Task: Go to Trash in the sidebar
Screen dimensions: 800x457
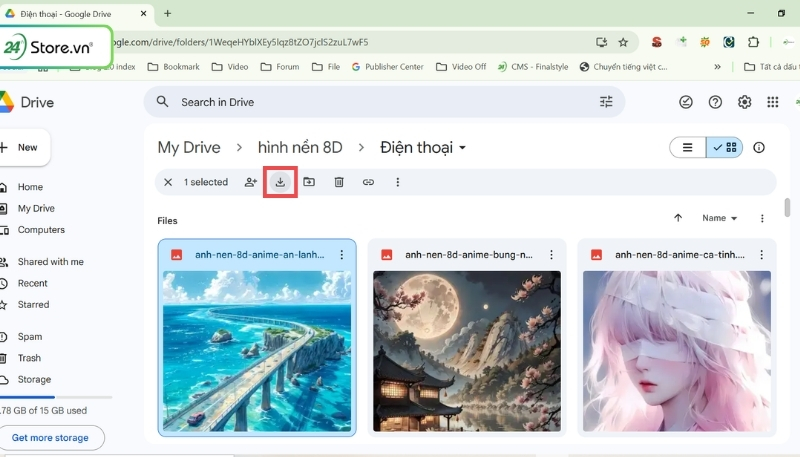Action: pos(29,358)
